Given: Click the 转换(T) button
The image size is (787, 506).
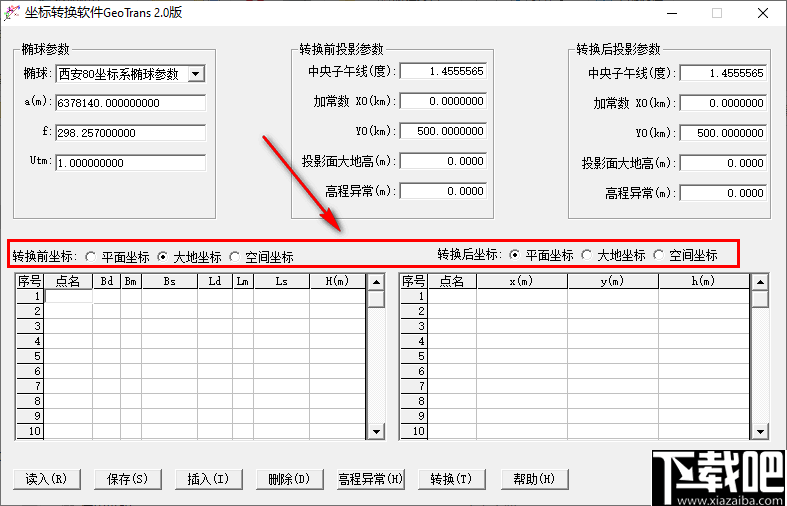Looking at the screenshot, I should tap(451, 479).
